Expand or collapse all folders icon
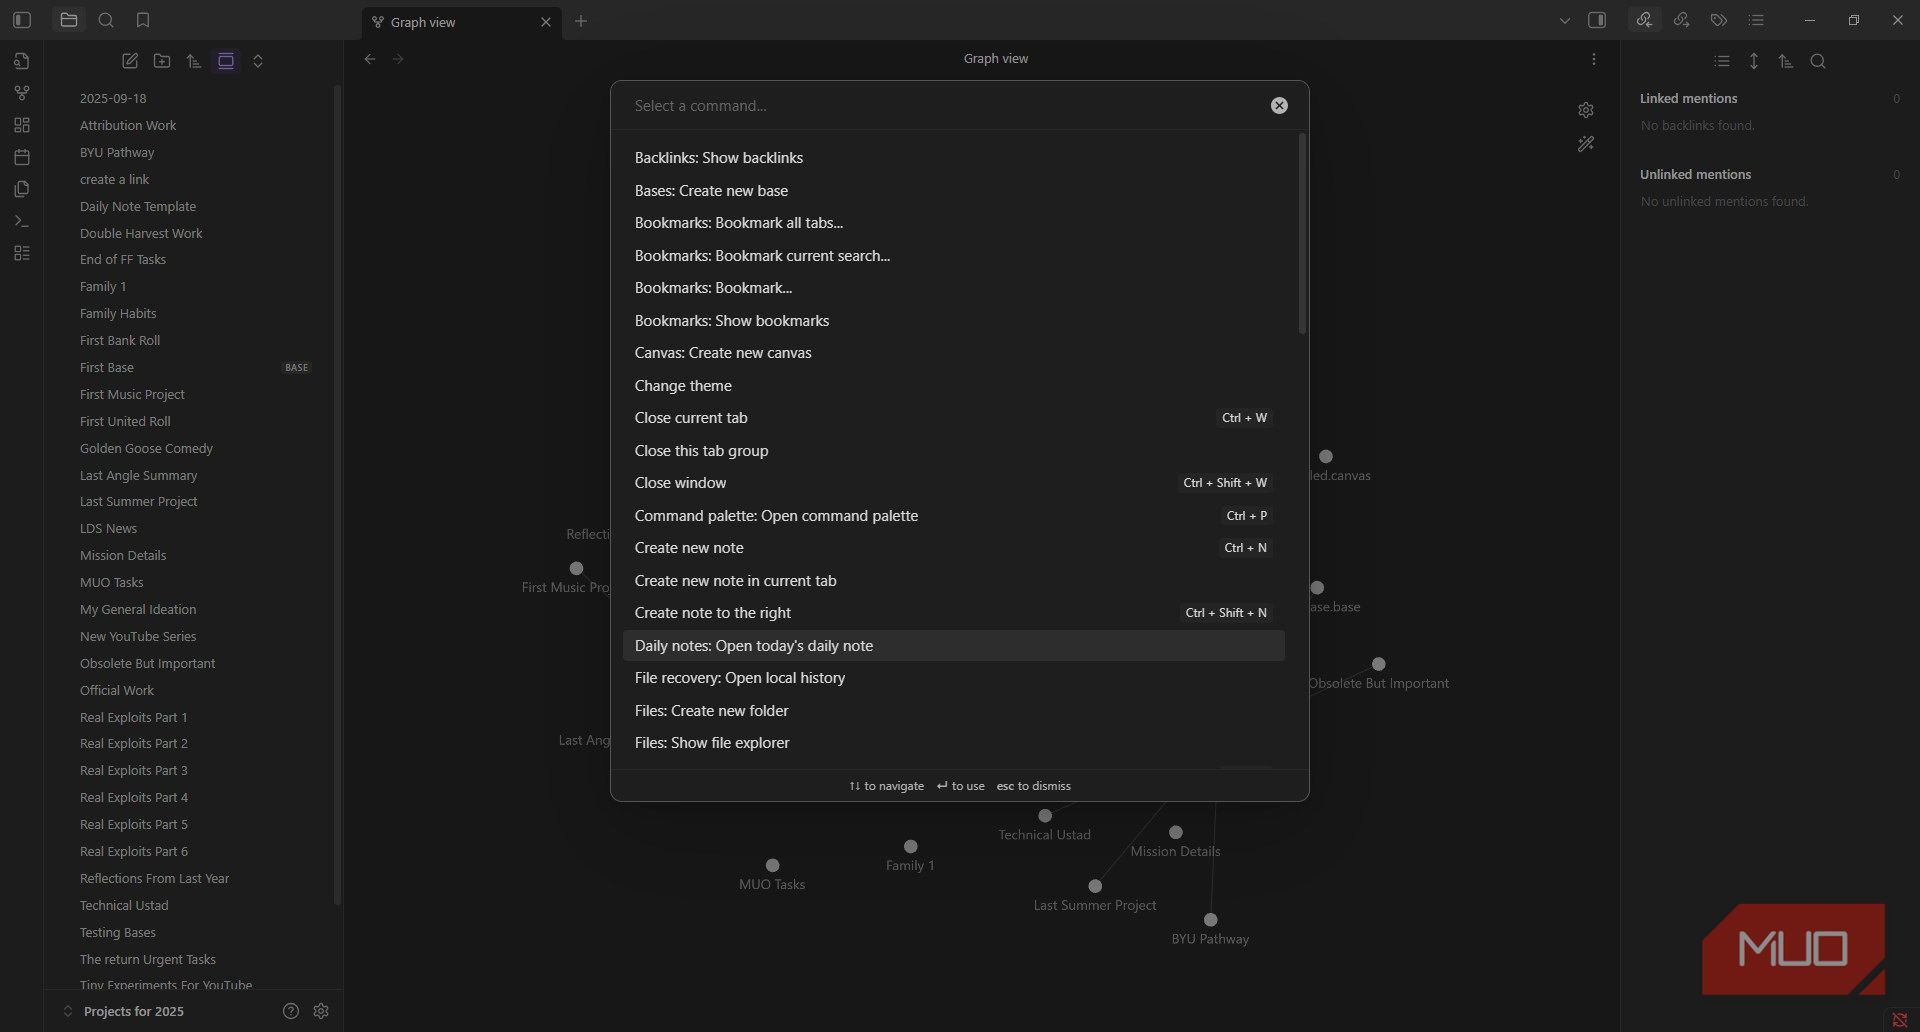This screenshot has width=1920, height=1032. click(258, 61)
